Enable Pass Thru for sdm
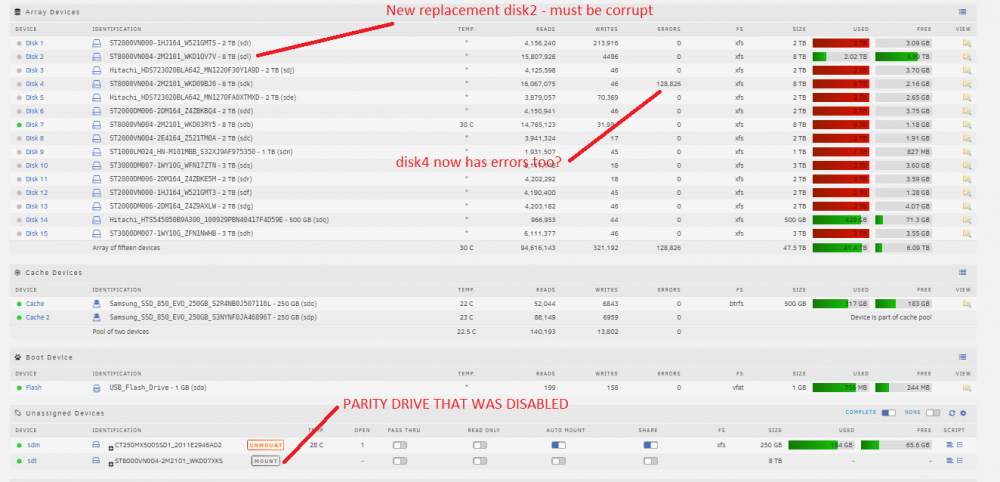This screenshot has height=482, width=1000. coord(400,445)
